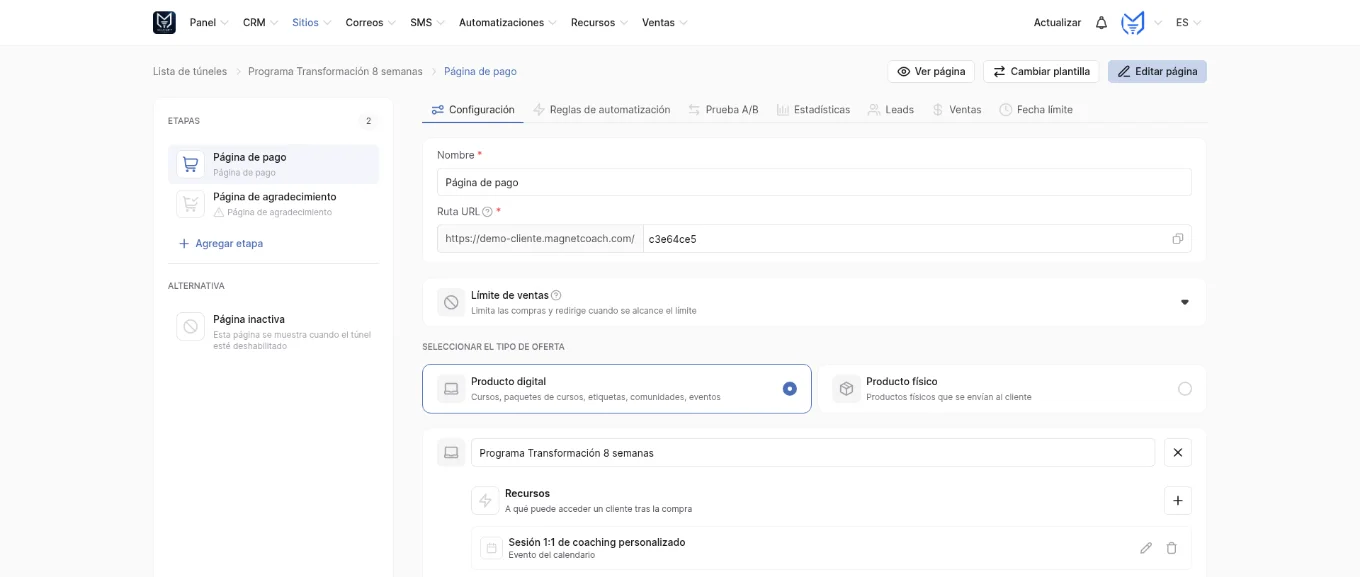
Task: Click the Ver página button
Action: (x=931, y=72)
